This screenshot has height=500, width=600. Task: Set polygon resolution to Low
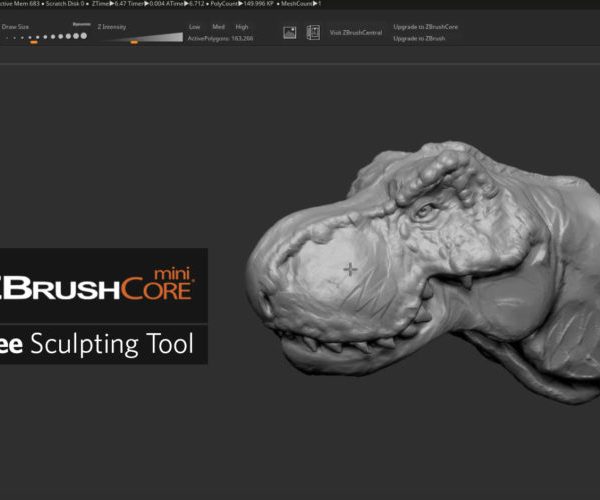pyautogui.click(x=195, y=26)
